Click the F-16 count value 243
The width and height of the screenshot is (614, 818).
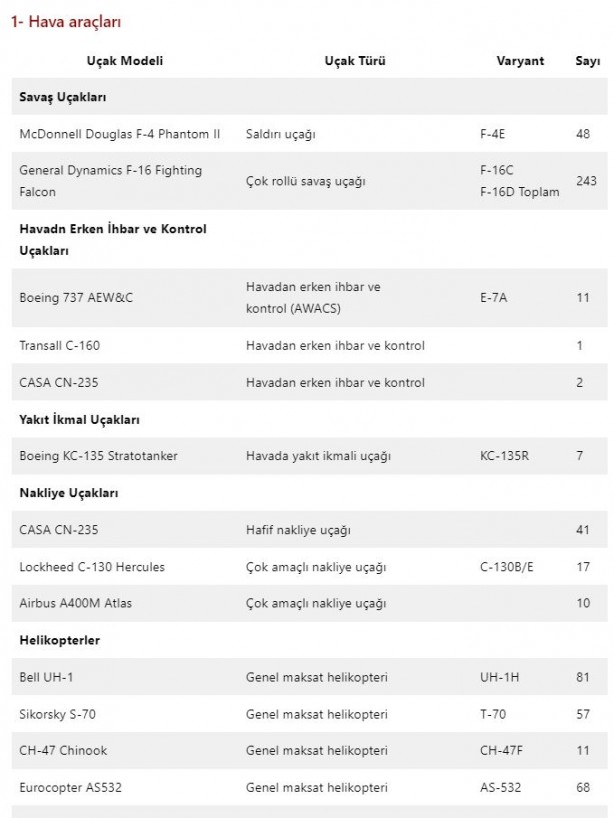pyautogui.click(x=586, y=181)
